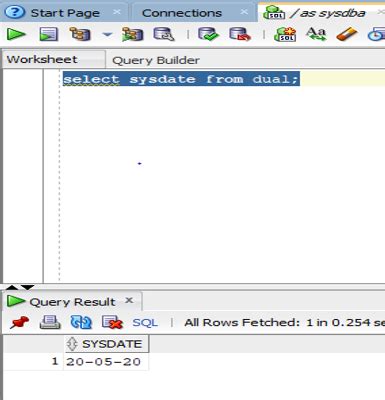Close the Start Page tab
385x400 pixels.
(117, 12)
